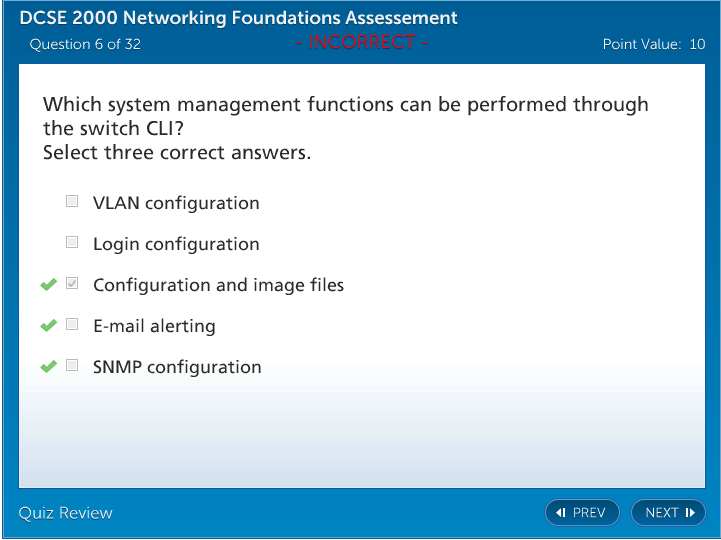Tick the VLAN configuration checkbox

click(72, 201)
